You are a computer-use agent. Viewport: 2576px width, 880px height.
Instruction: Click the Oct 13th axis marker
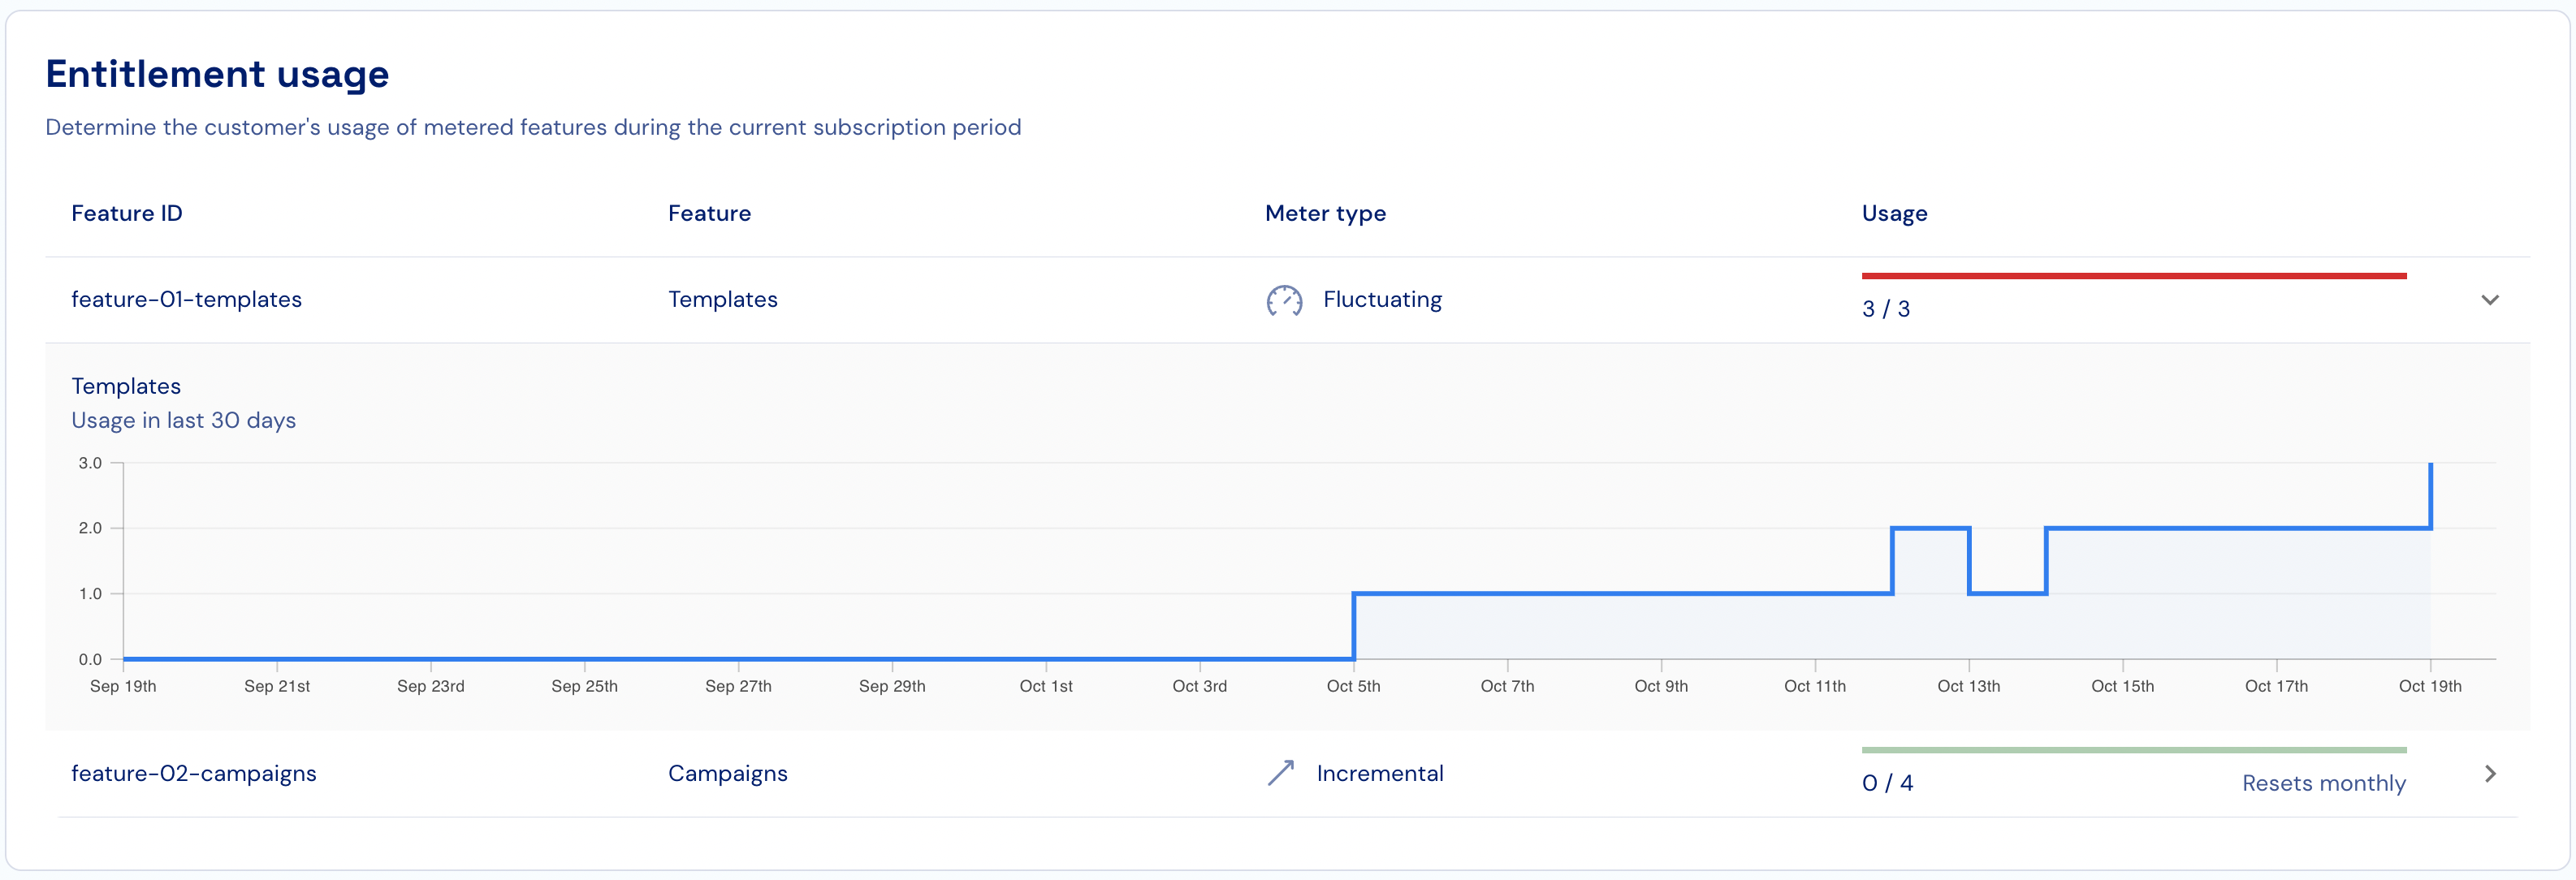(x=1968, y=686)
